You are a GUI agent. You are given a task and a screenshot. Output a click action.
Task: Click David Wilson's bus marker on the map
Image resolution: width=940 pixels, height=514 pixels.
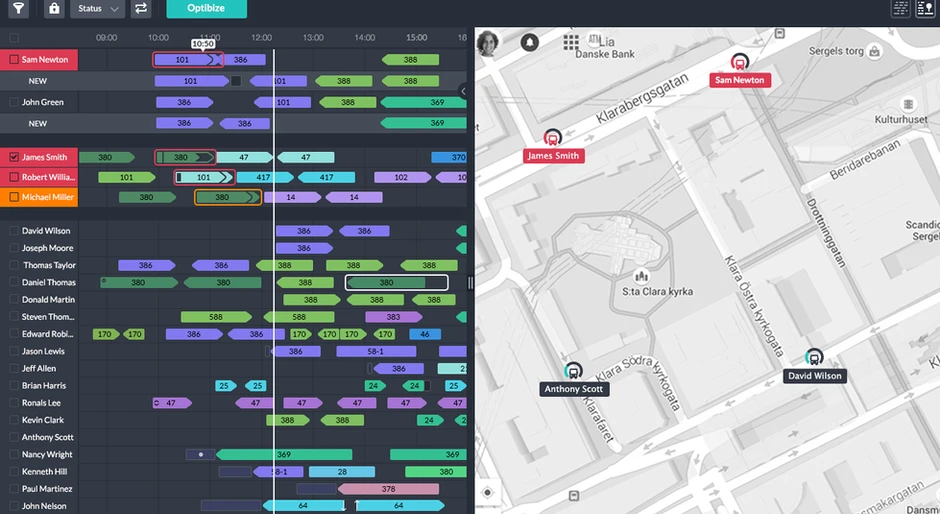click(x=814, y=358)
